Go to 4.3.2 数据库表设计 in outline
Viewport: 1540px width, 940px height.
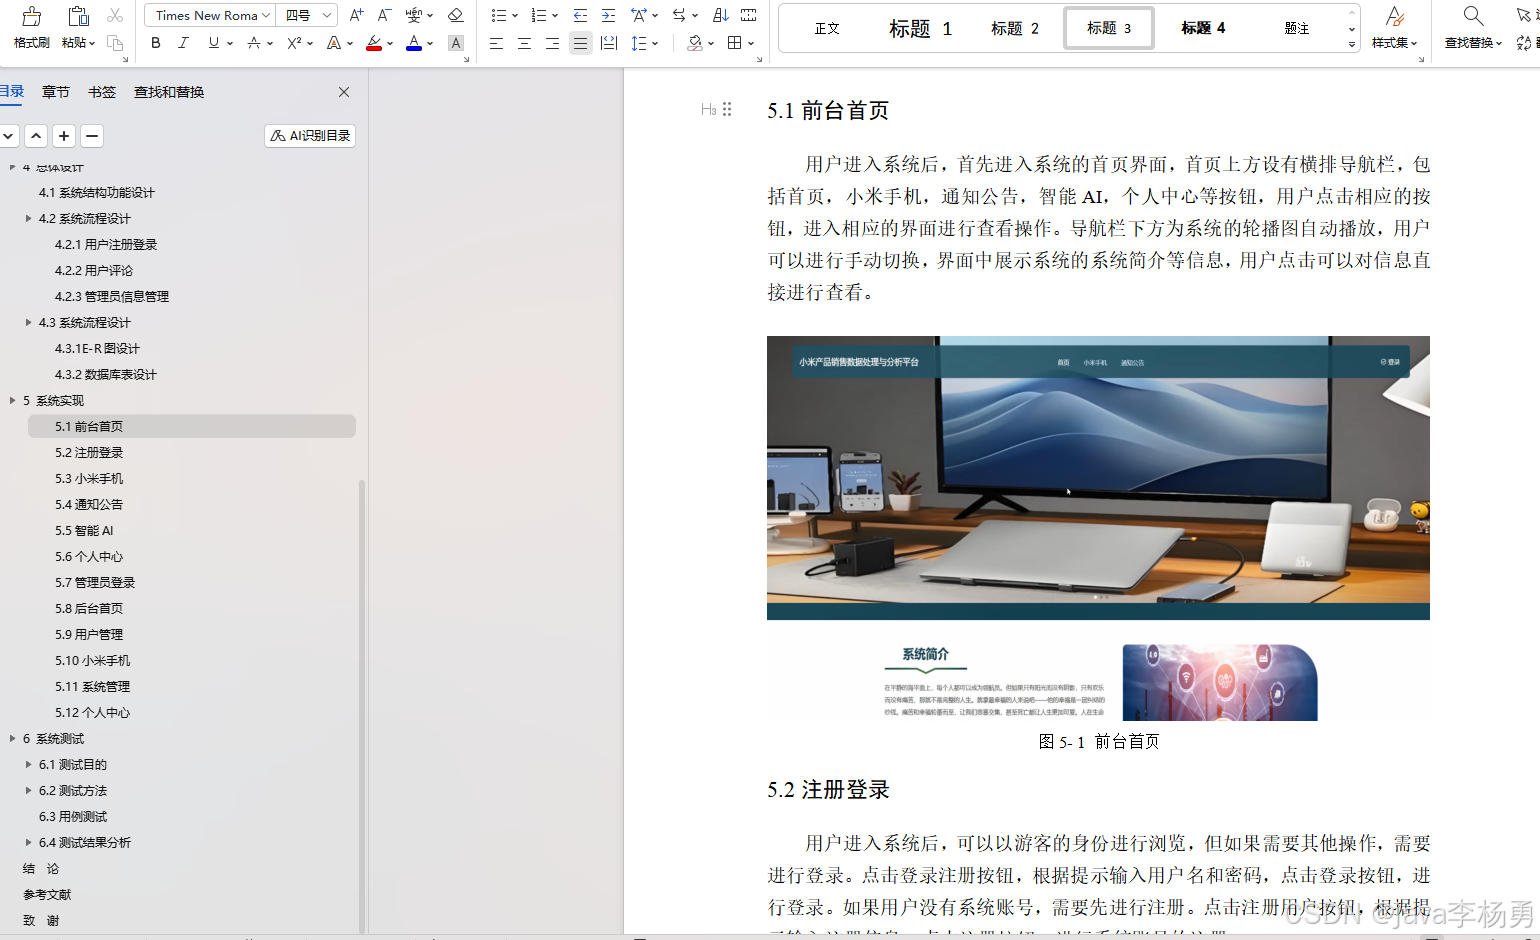(106, 374)
